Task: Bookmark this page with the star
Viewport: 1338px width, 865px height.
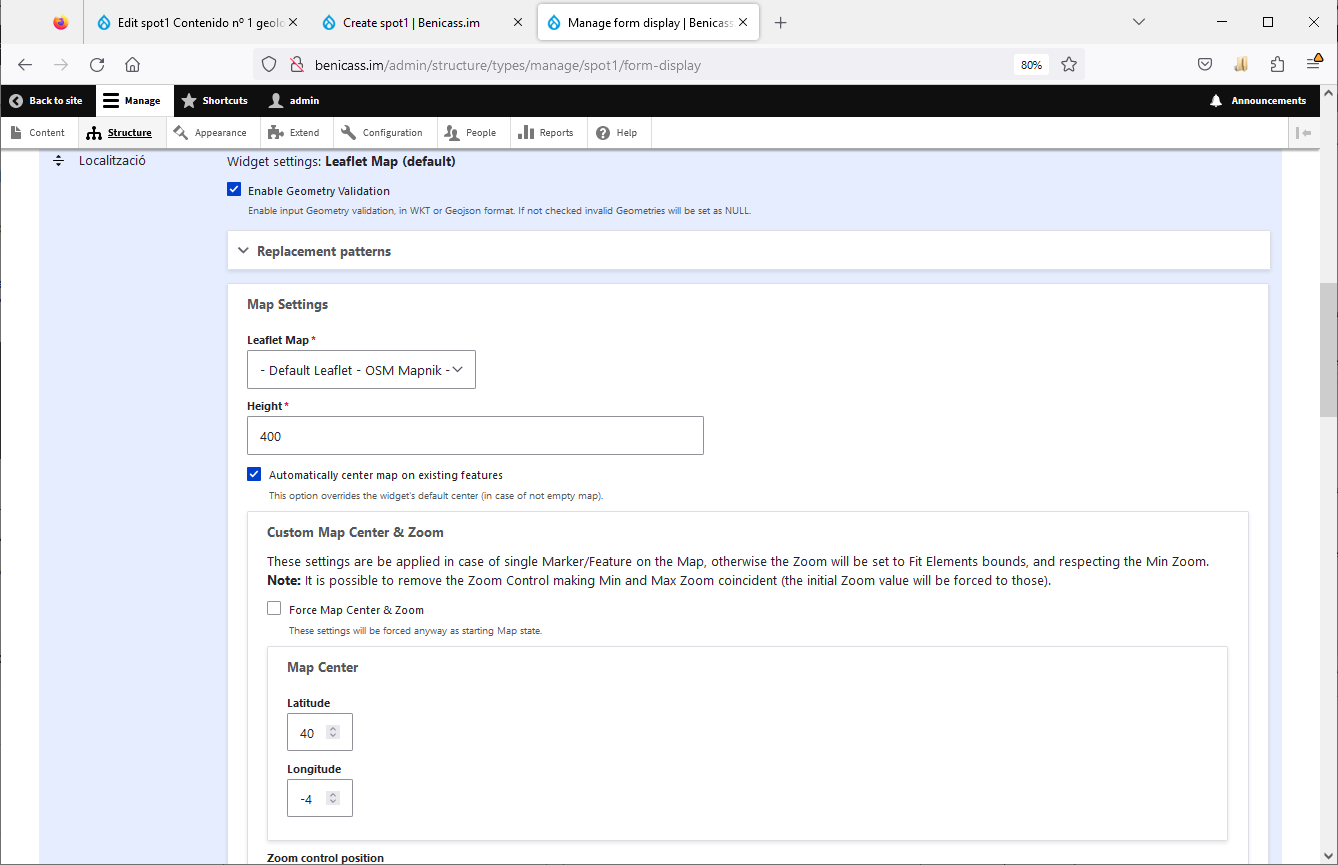Action: (x=1069, y=65)
